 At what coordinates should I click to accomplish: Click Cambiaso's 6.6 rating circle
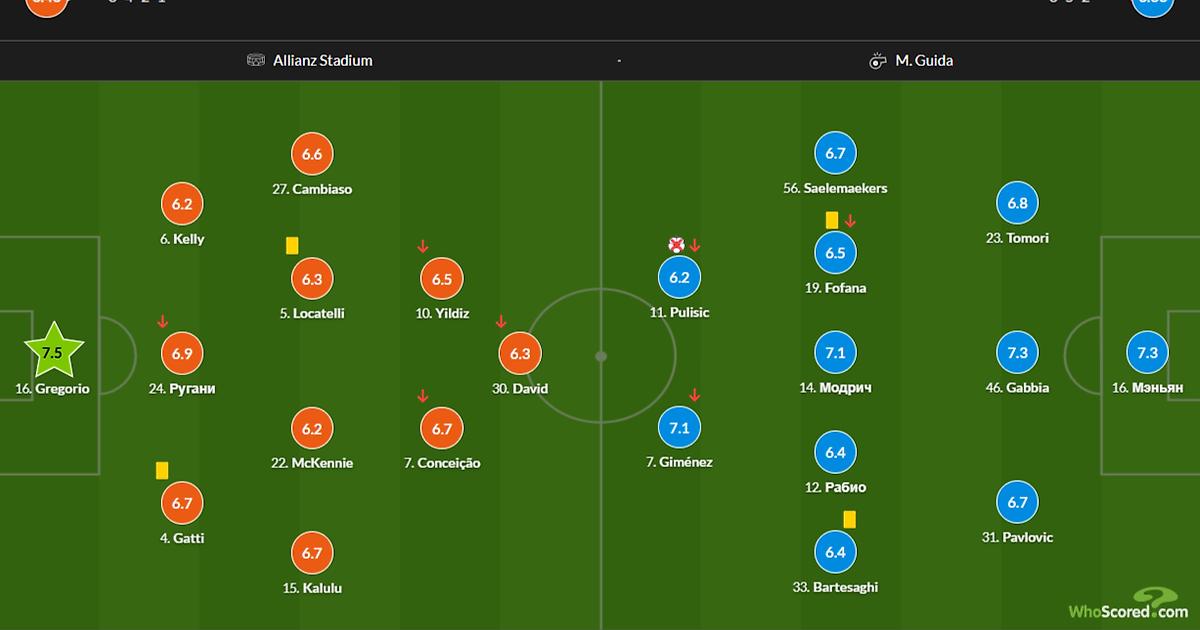pos(312,154)
